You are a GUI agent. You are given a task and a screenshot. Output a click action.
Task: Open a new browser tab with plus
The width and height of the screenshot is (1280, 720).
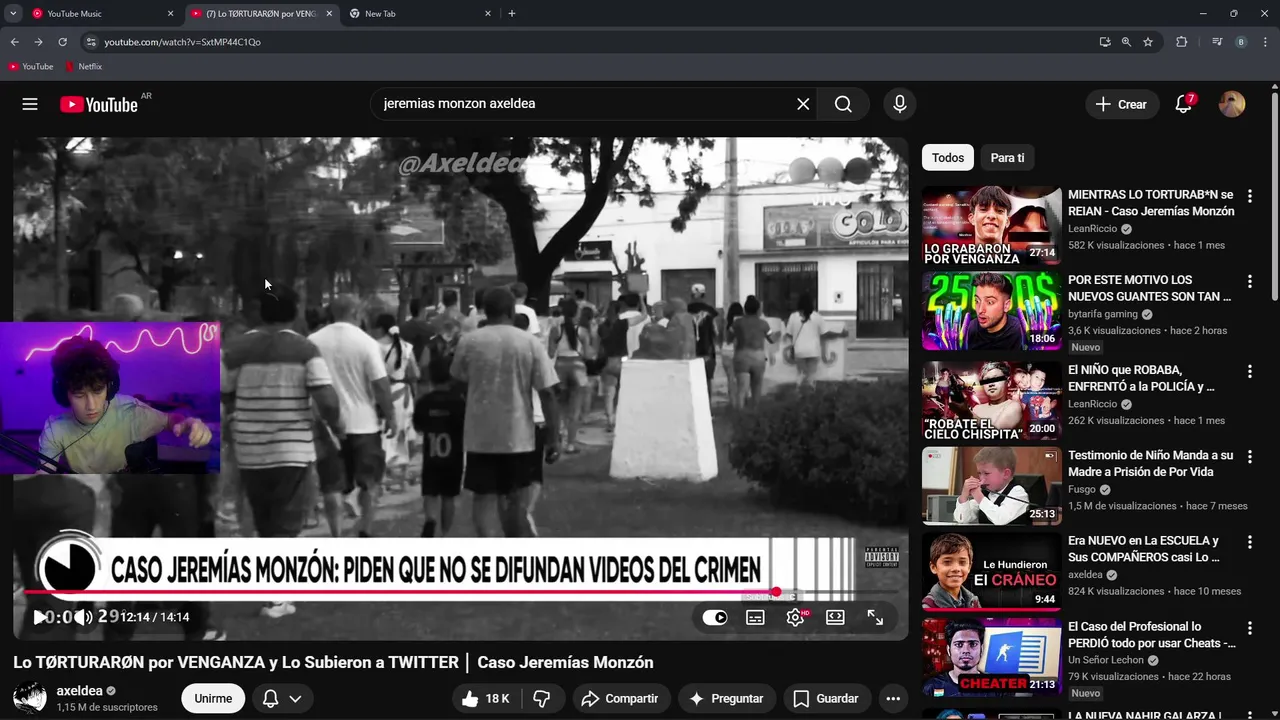coord(512,14)
